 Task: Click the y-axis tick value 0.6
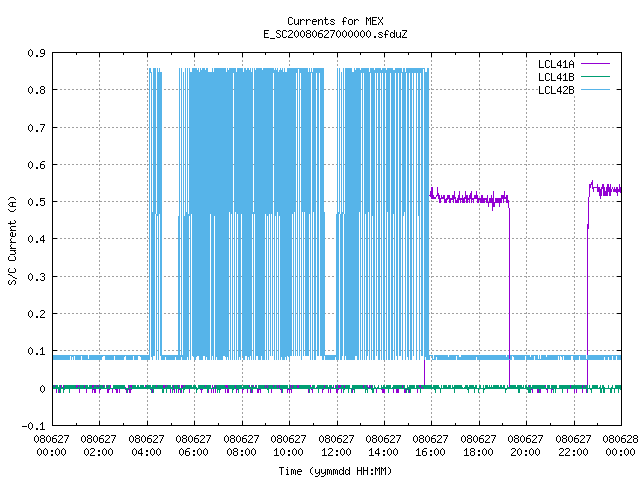(36, 165)
